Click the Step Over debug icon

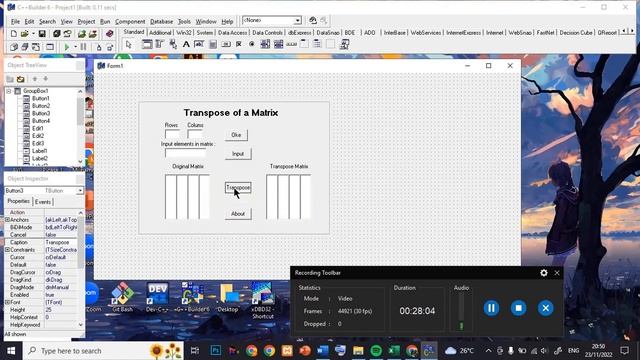pos(109,47)
